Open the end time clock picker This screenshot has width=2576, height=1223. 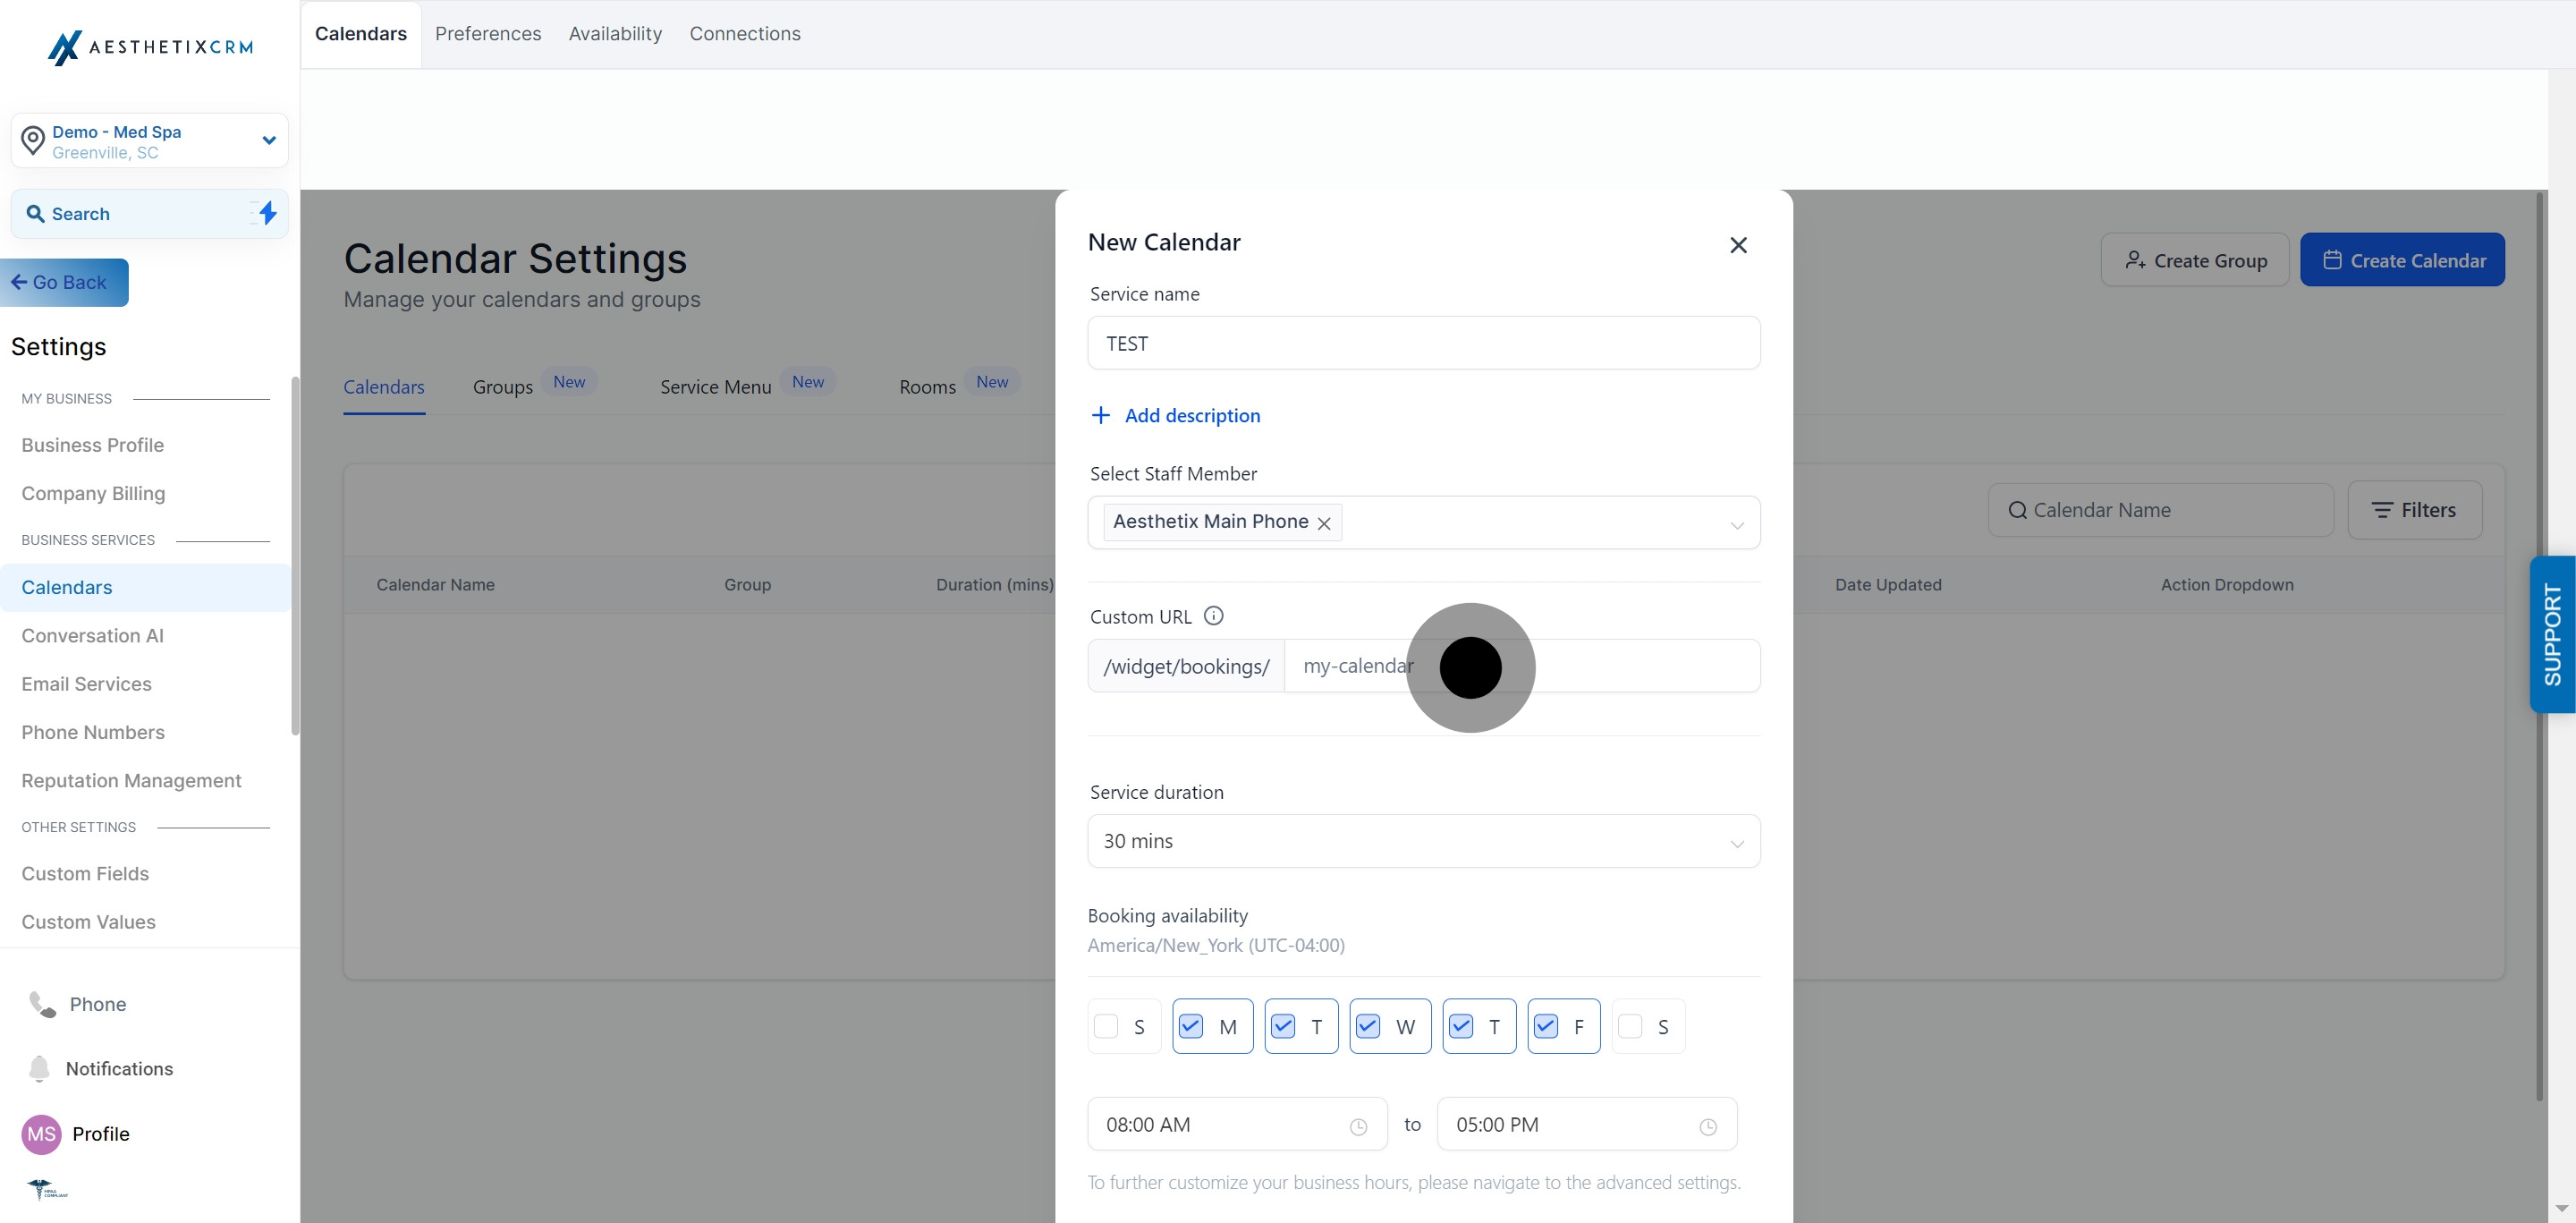1708,1127
